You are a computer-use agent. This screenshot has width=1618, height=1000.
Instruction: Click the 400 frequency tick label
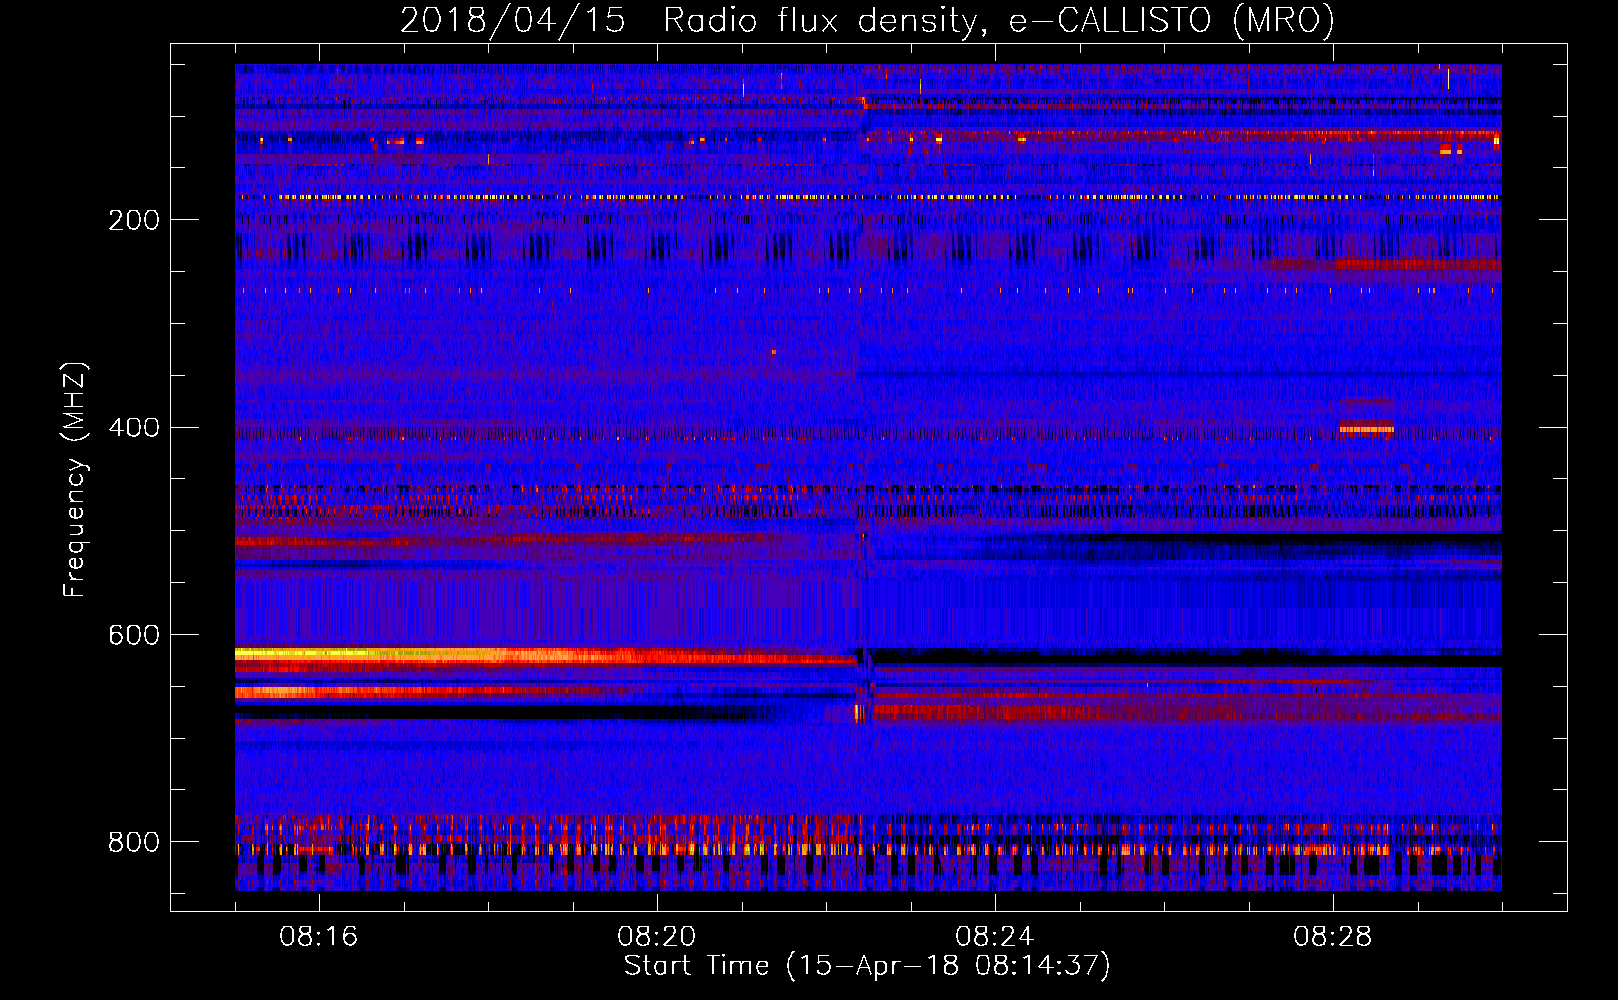pyautogui.click(x=134, y=428)
